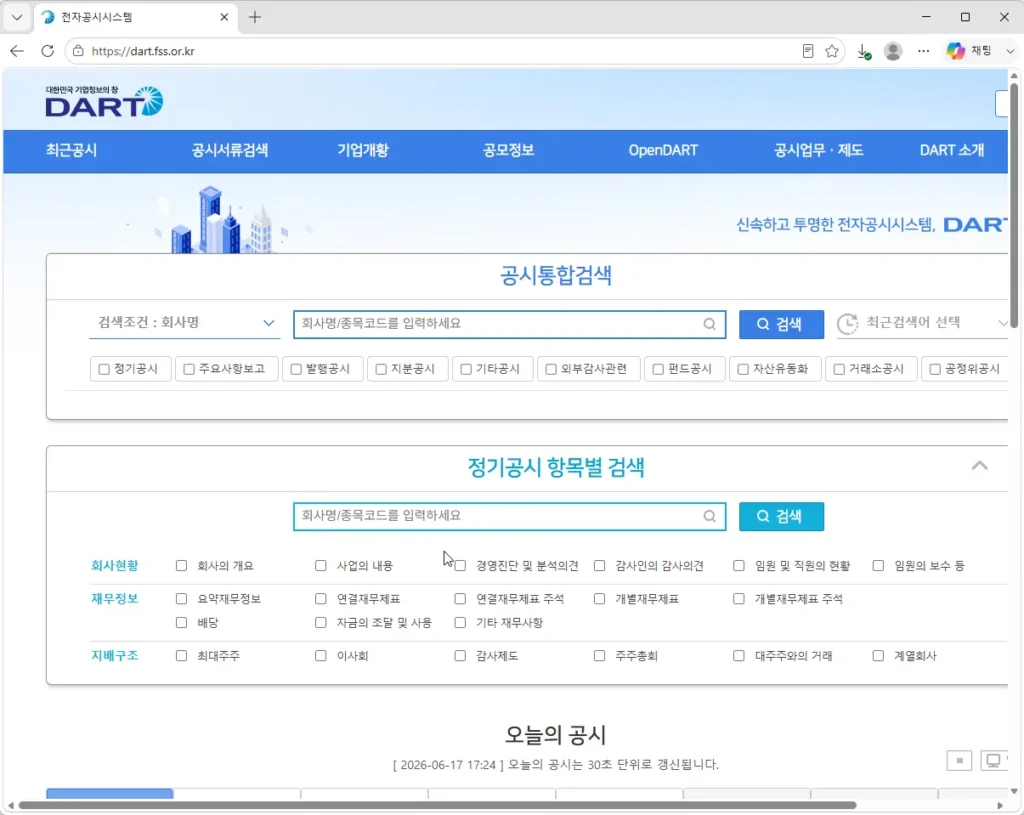This screenshot has width=1024, height=815.
Task: Open the 기업개황 menu
Action: click(x=362, y=150)
